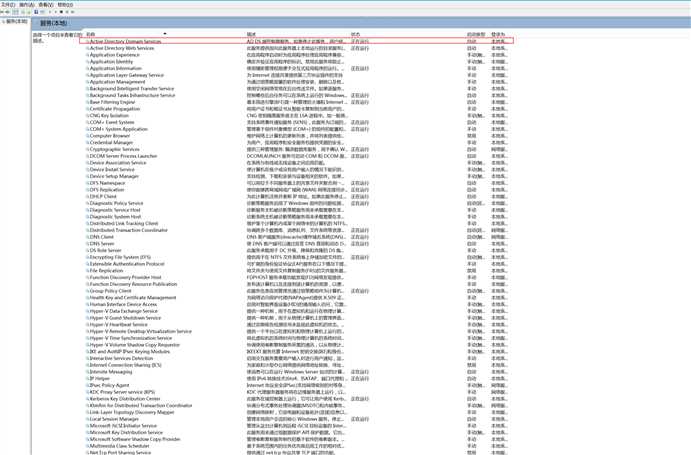Select Computer Browser service
691x455 pixels.
(110, 136)
